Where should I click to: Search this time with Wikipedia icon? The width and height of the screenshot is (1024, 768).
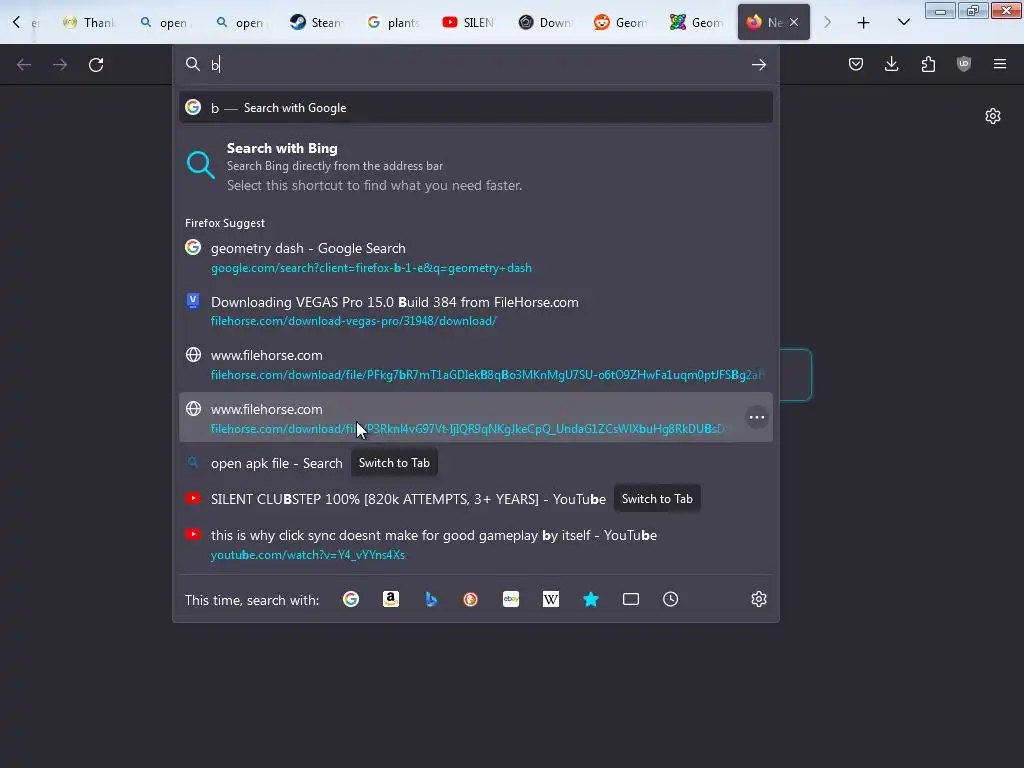coord(551,599)
